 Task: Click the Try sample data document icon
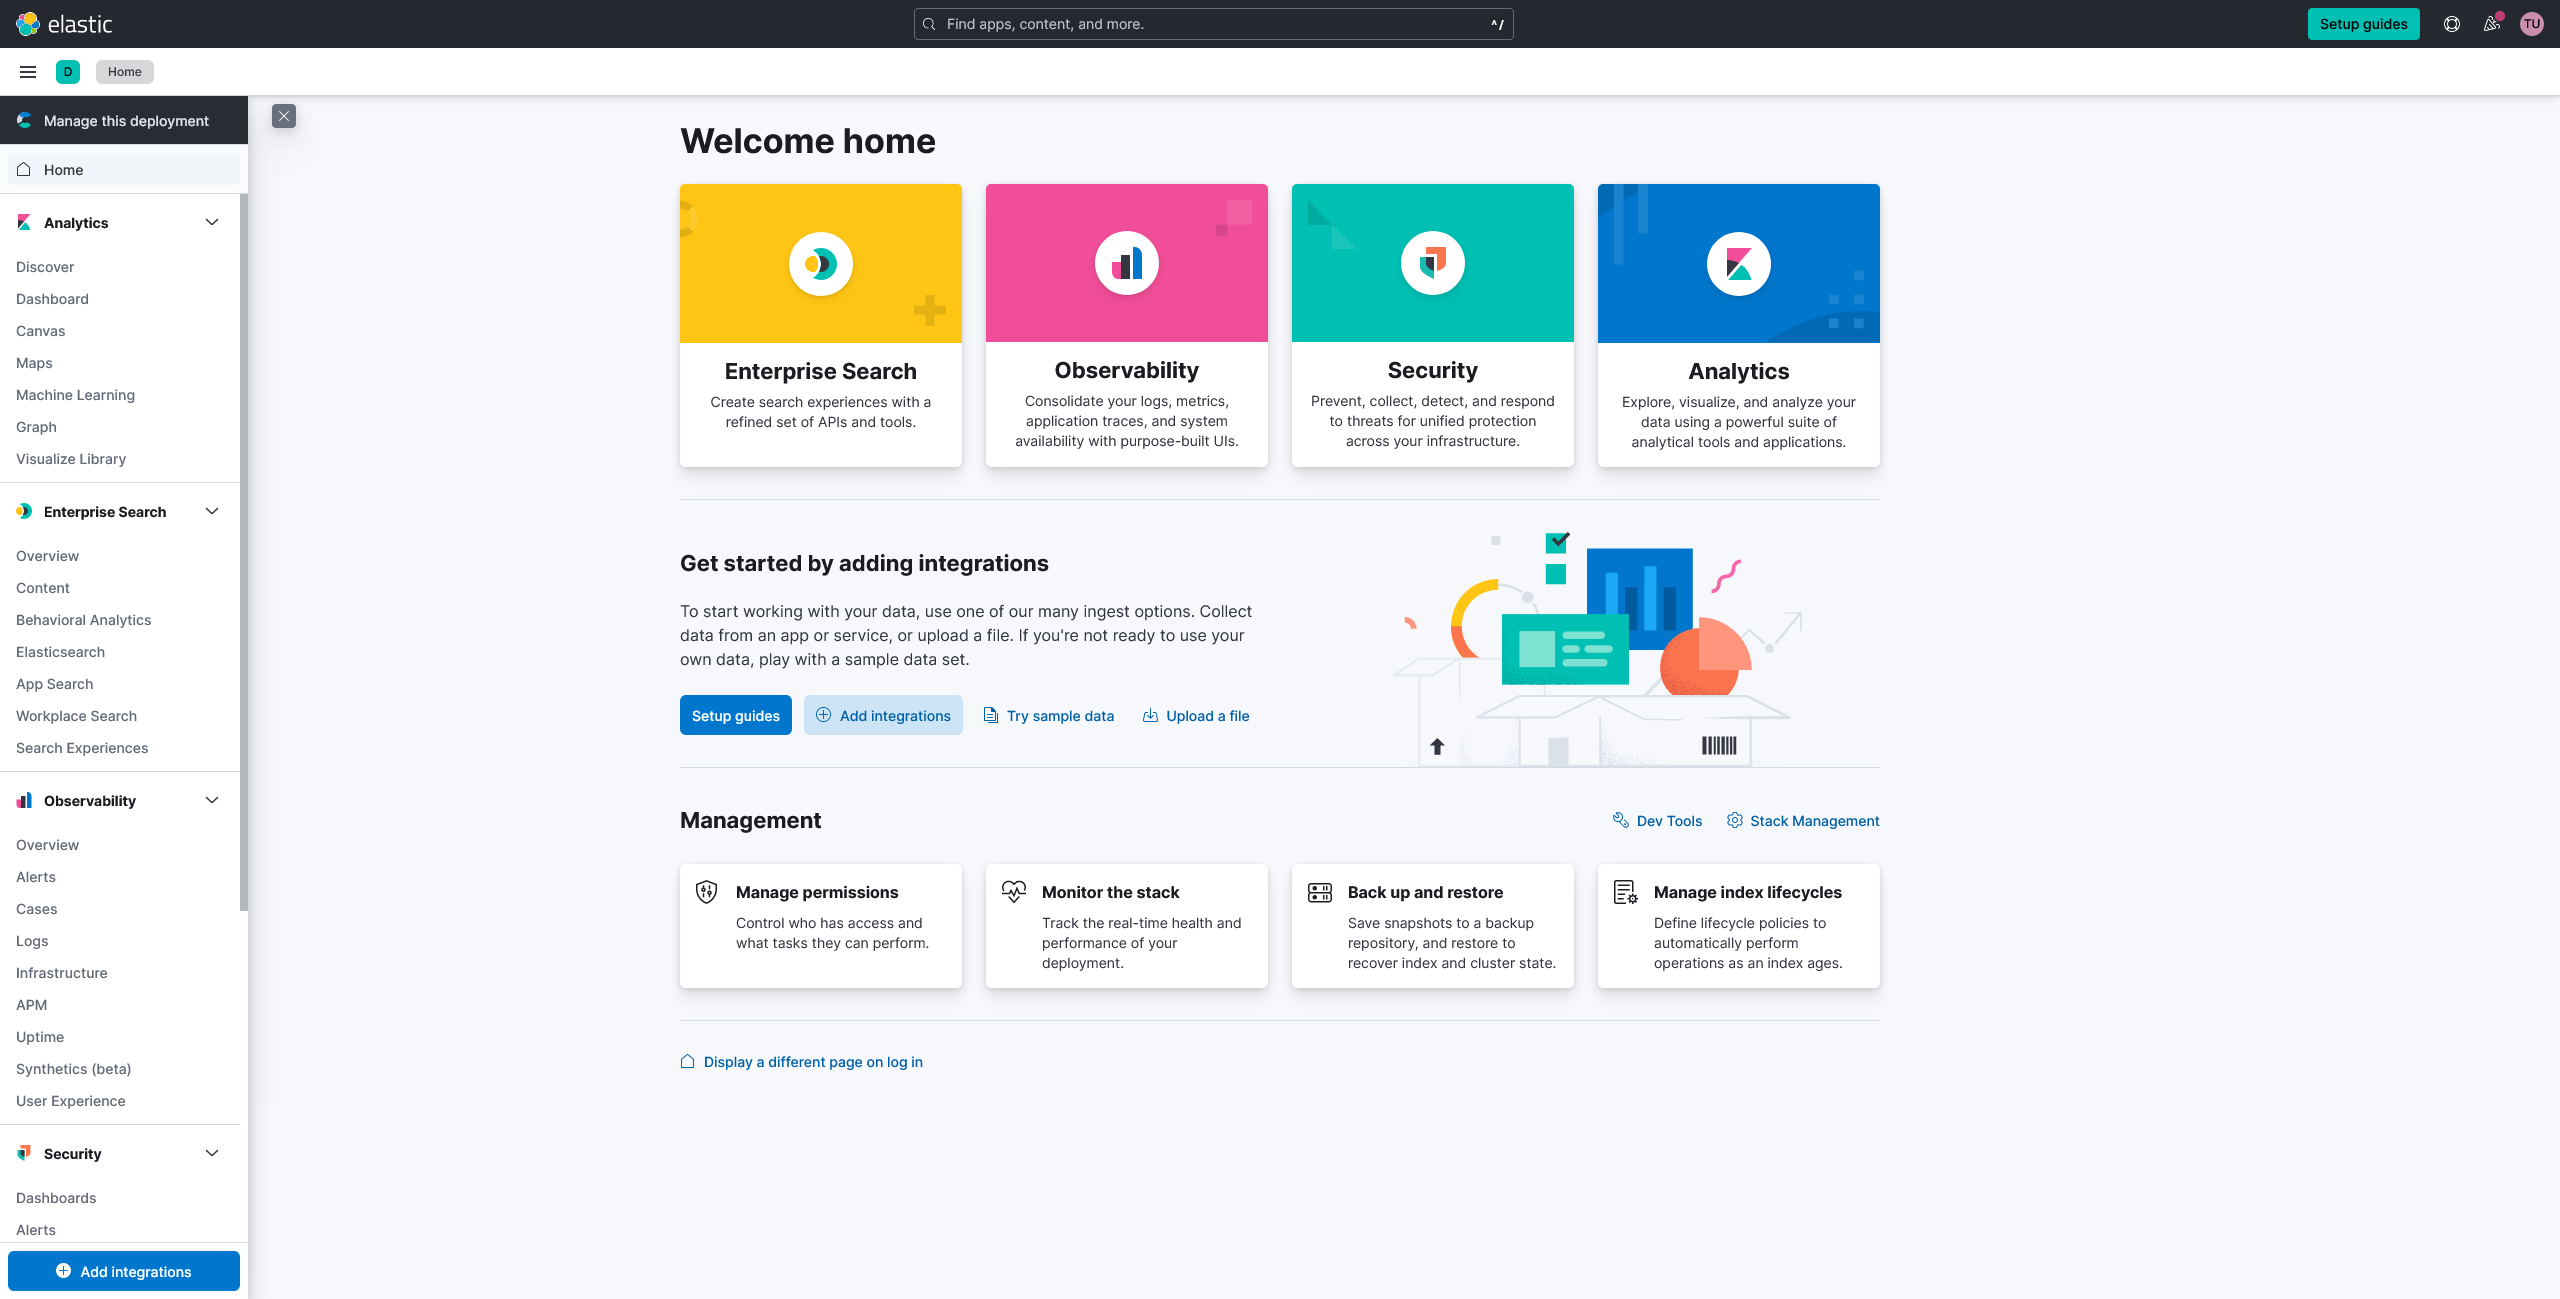coord(991,715)
